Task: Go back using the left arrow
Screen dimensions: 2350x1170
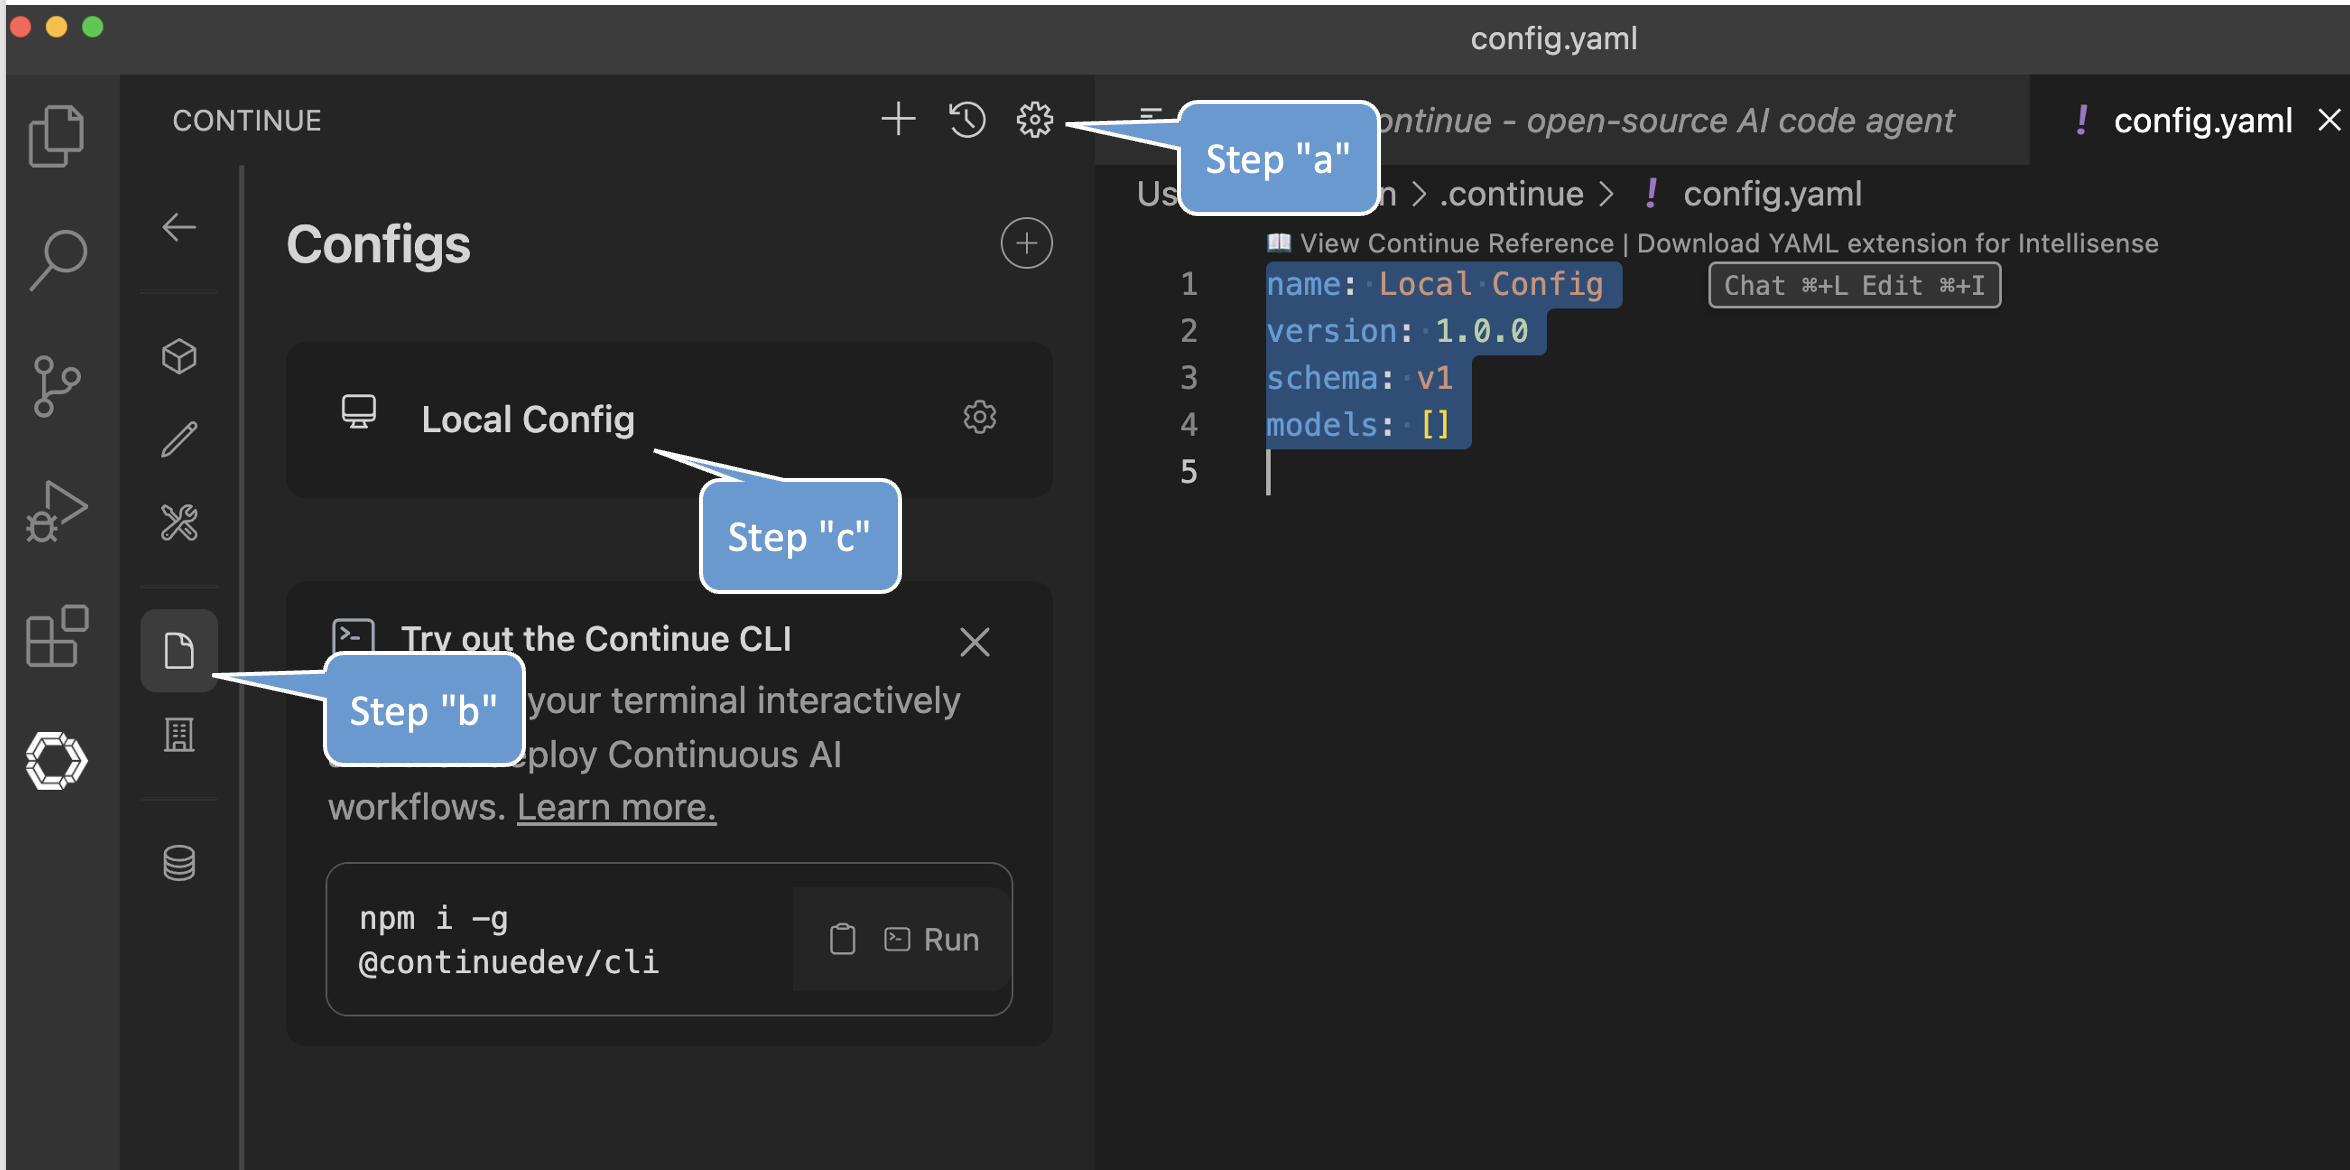Action: coord(179,227)
